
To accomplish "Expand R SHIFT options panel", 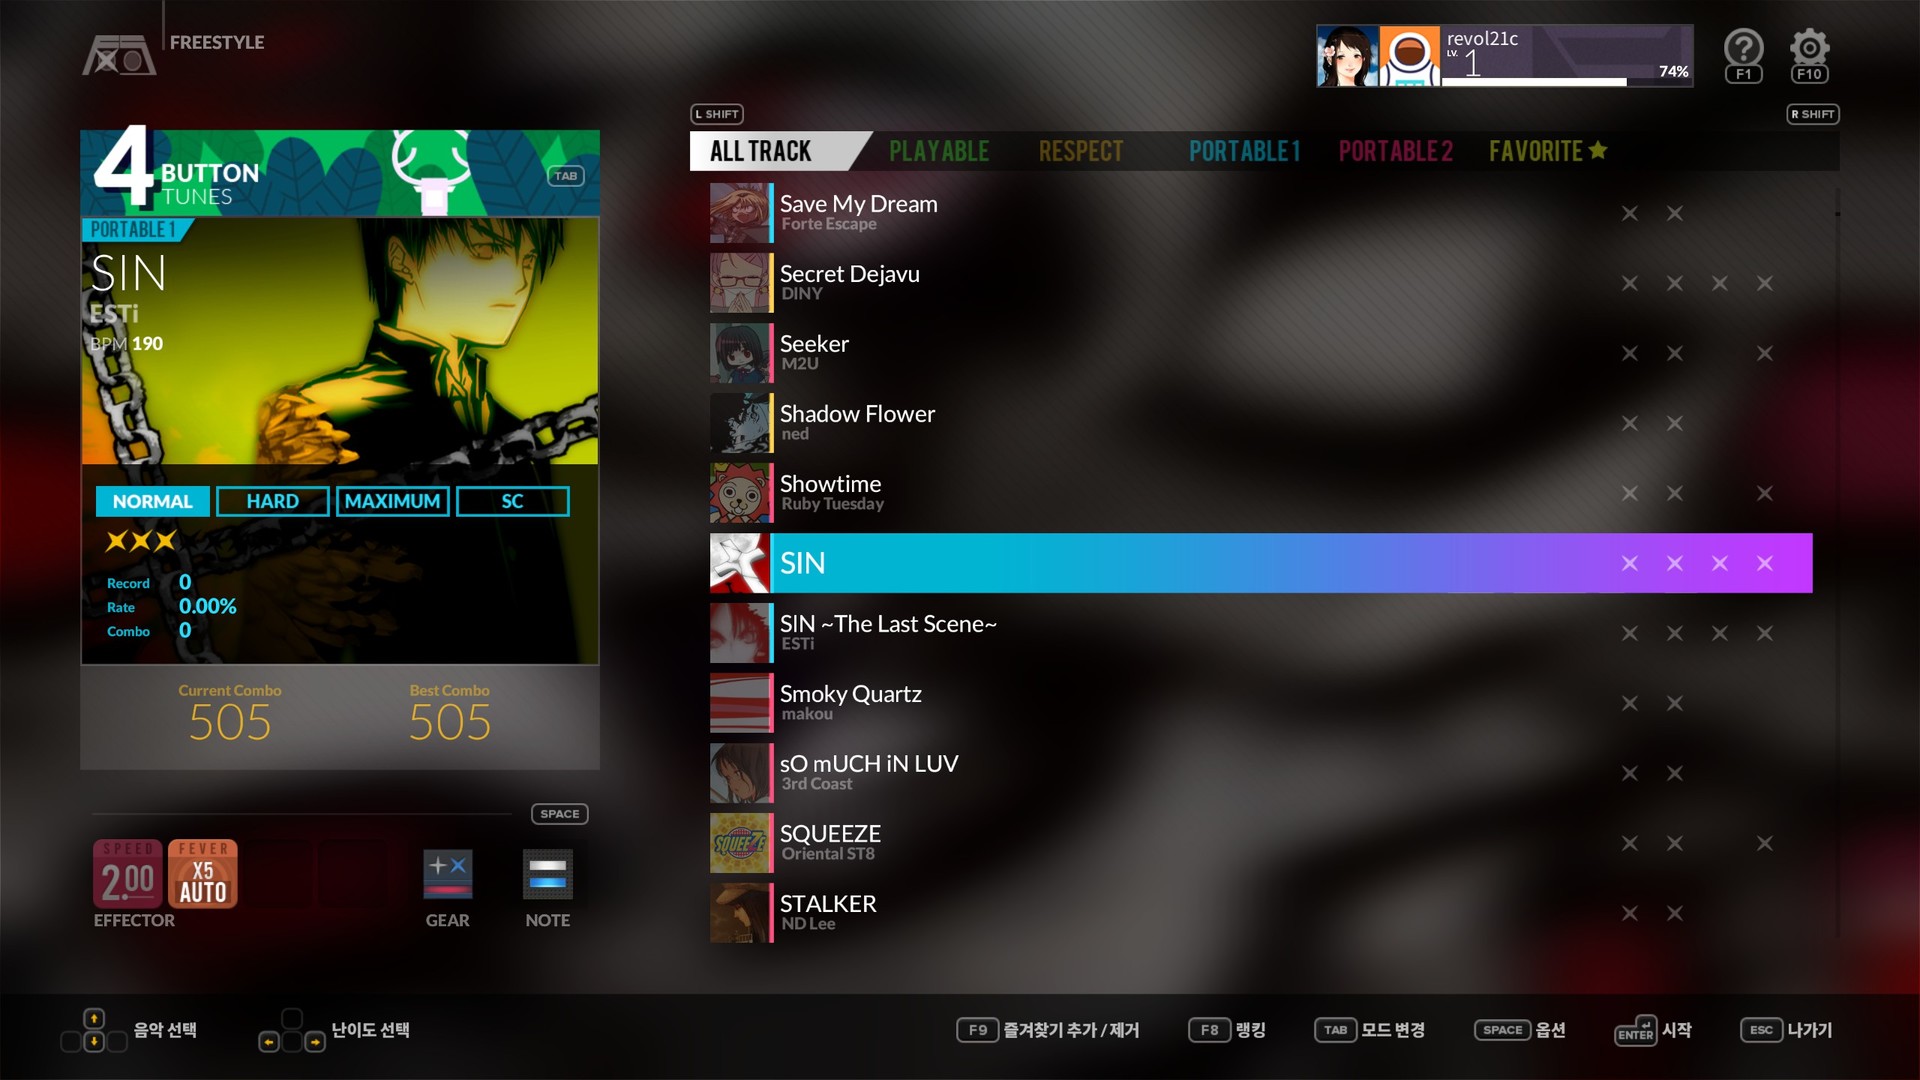I will (1812, 113).
